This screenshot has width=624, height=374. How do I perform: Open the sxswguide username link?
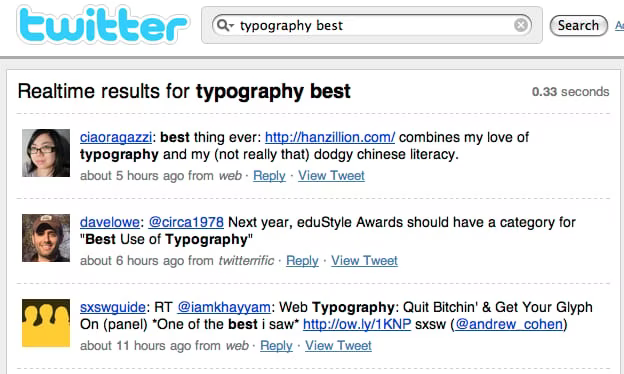pos(113,307)
